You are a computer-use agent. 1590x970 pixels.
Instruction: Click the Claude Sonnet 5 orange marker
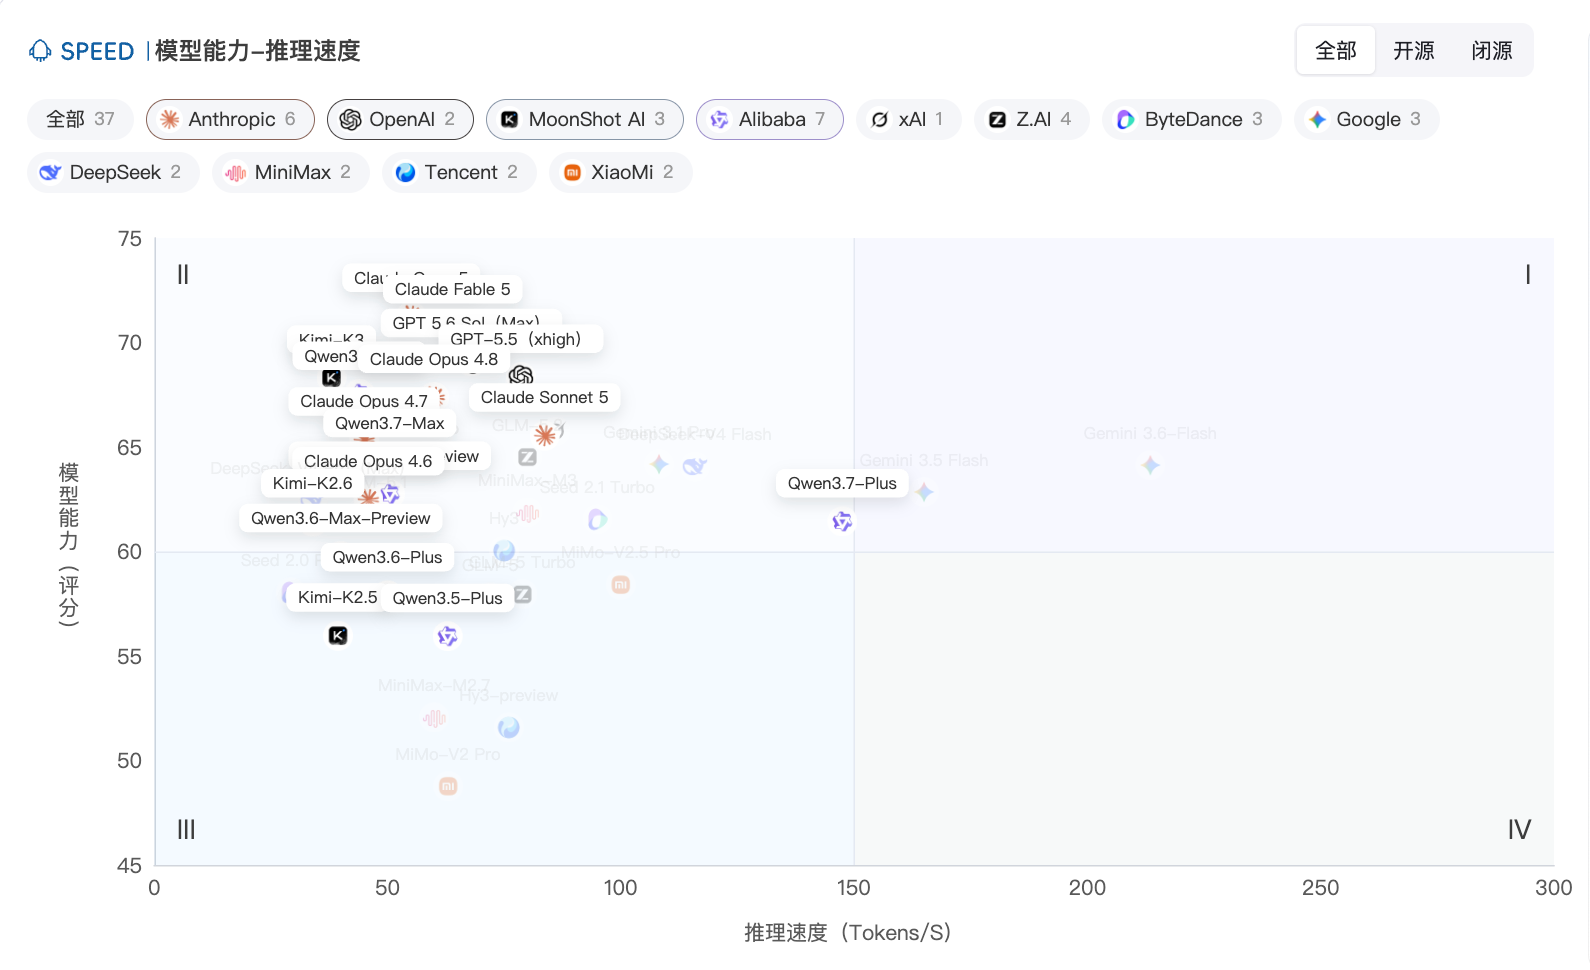(545, 435)
